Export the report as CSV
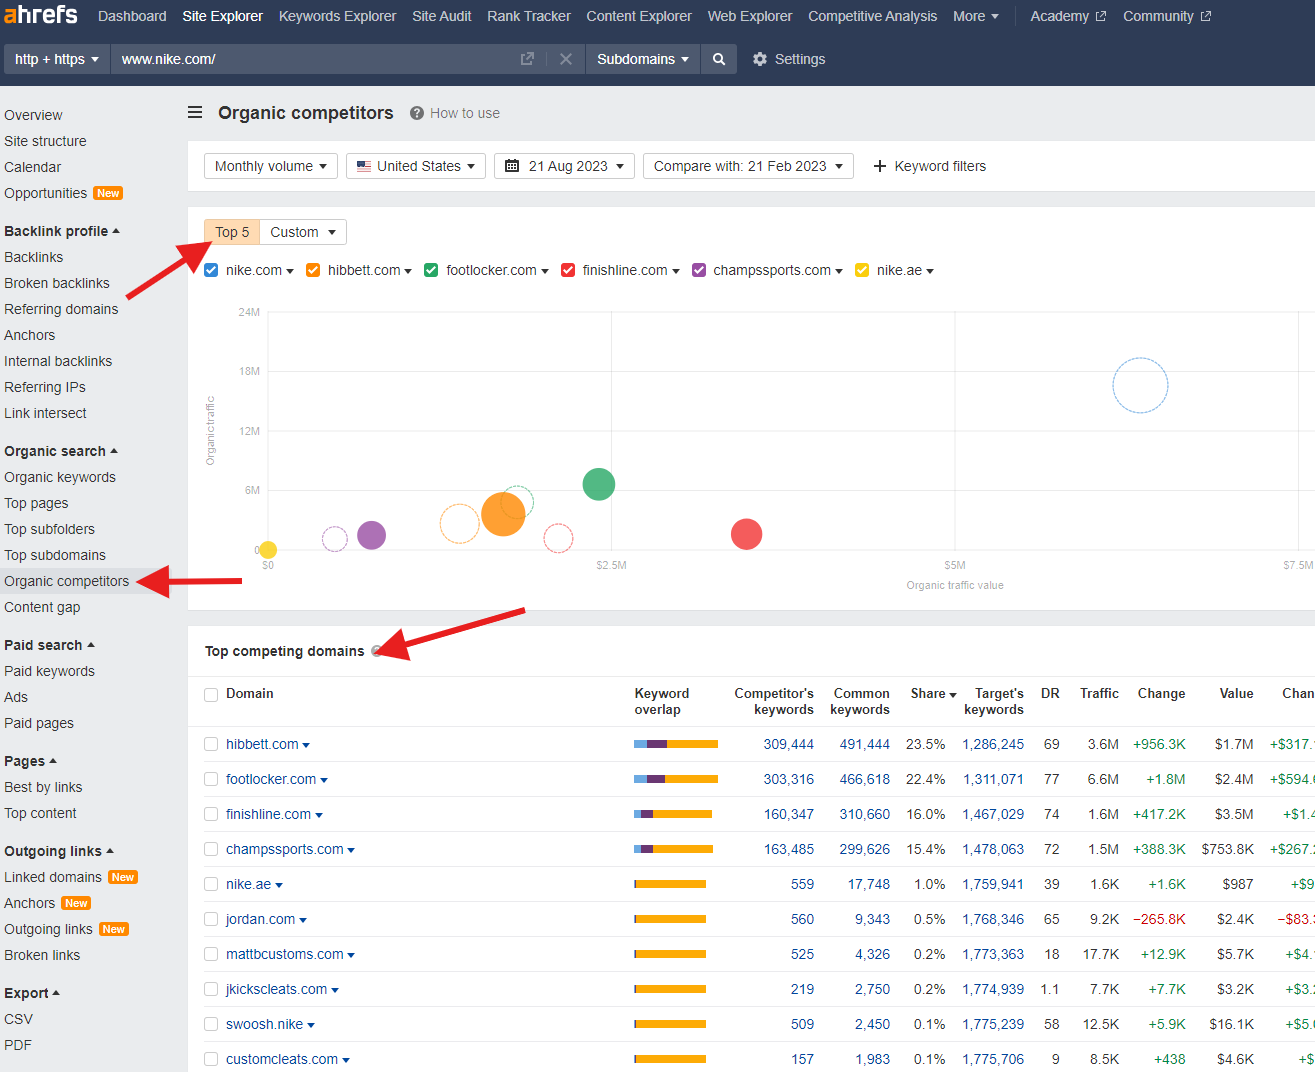This screenshot has width=1315, height=1072. click(x=18, y=1018)
